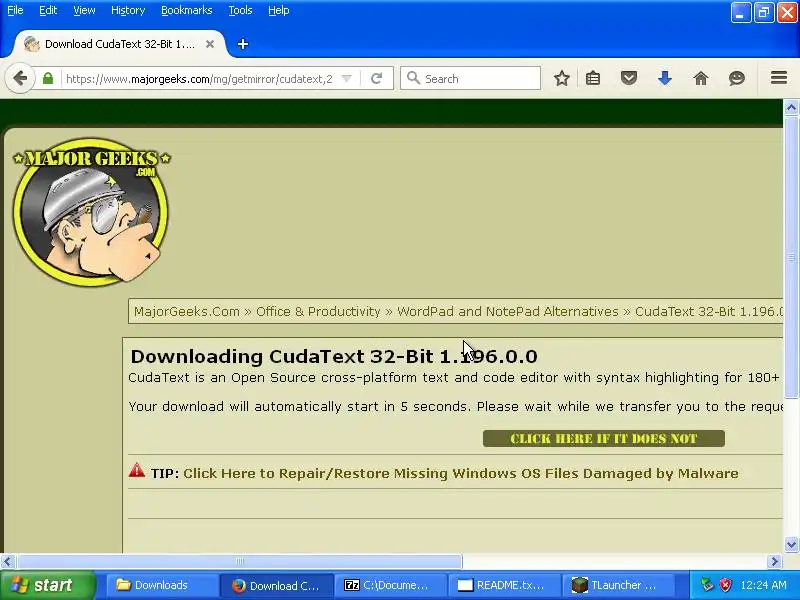Click the 12:24 AM system clock
The width and height of the screenshot is (800, 600).
(x=764, y=585)
